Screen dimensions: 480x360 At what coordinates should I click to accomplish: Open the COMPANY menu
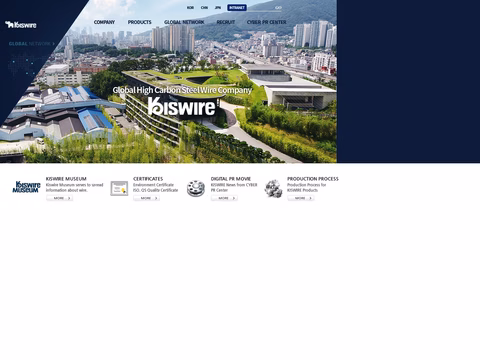[104, 22]
